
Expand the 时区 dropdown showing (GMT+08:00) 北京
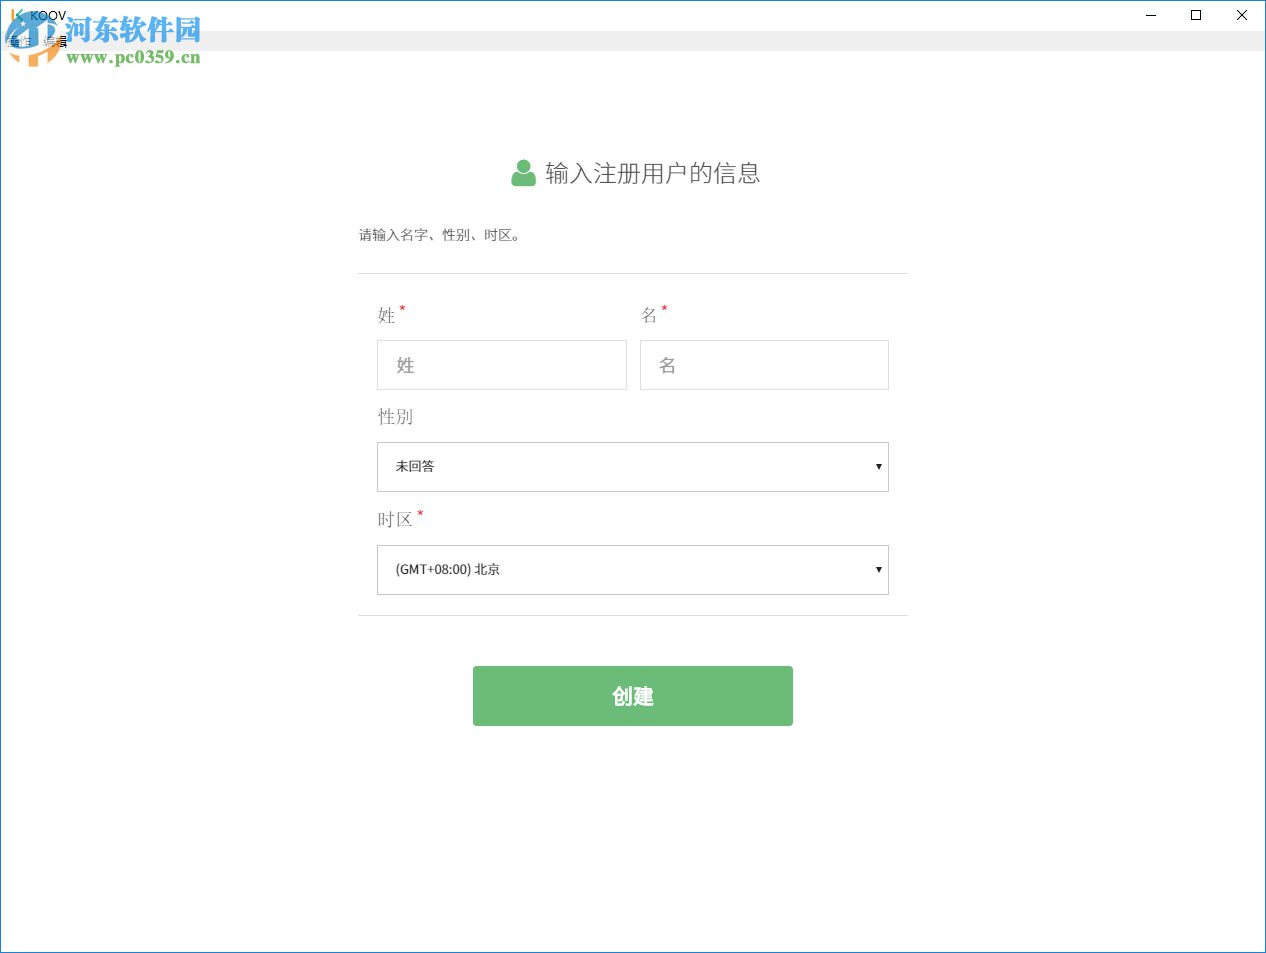[633, 570]
